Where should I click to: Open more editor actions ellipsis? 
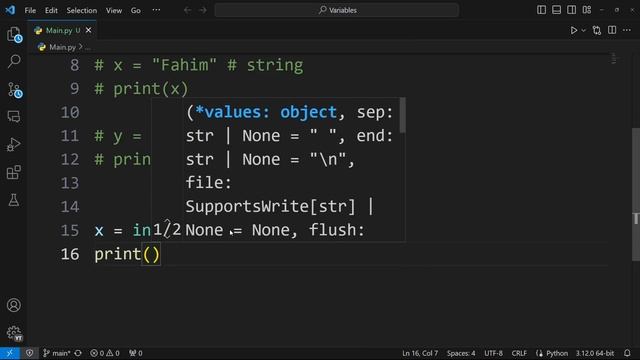pos(627,30)
